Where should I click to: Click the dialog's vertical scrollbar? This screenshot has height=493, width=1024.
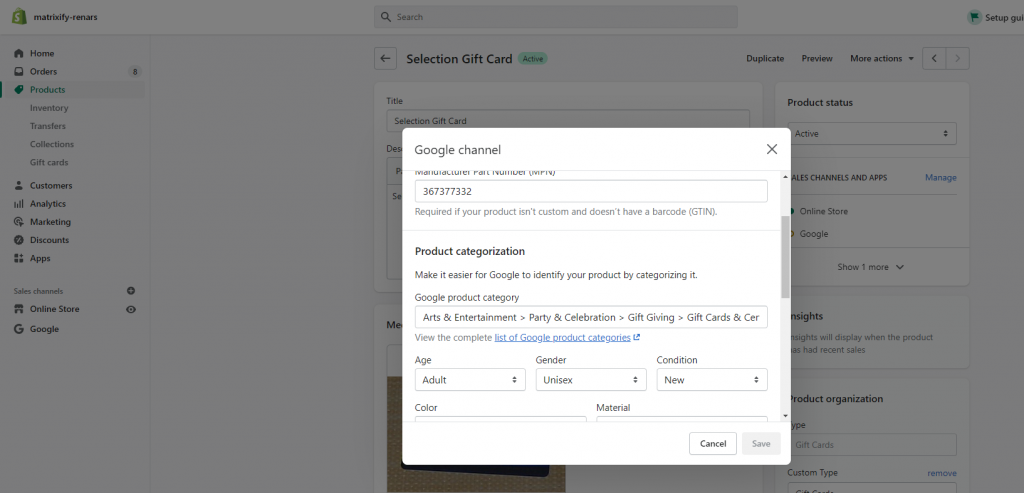(x=785, y=257)
